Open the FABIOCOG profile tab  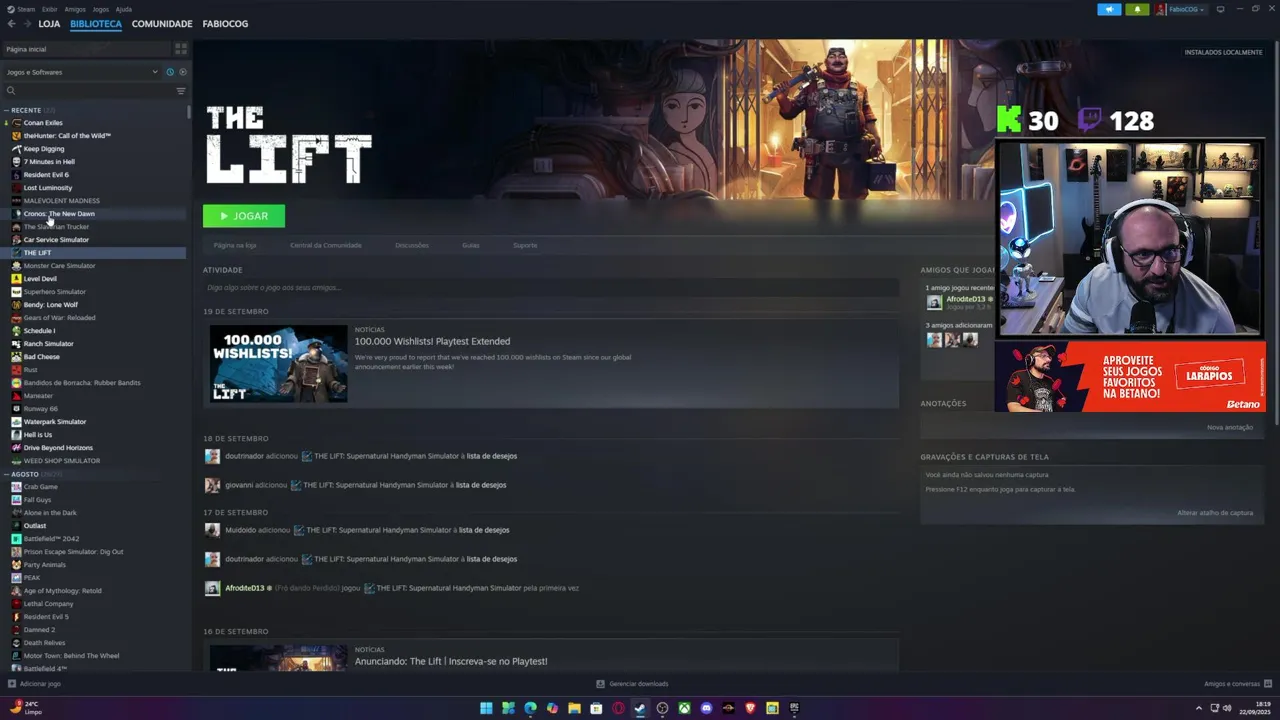225,23
